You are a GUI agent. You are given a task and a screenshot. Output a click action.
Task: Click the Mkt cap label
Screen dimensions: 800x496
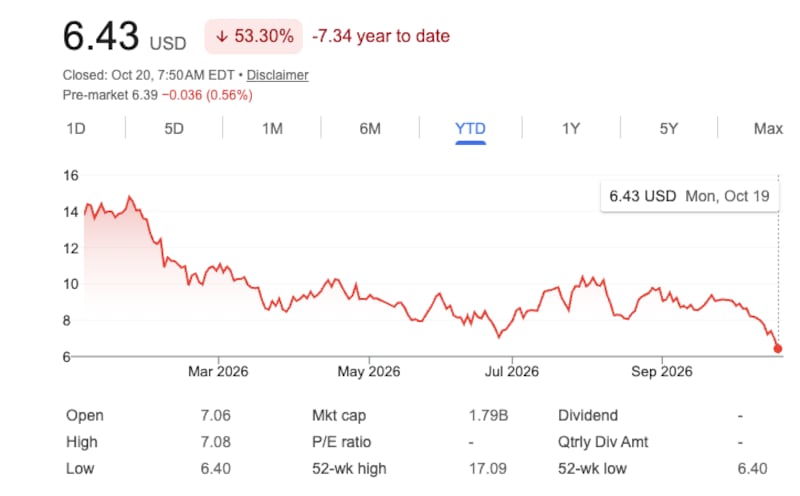coord(339,415)
